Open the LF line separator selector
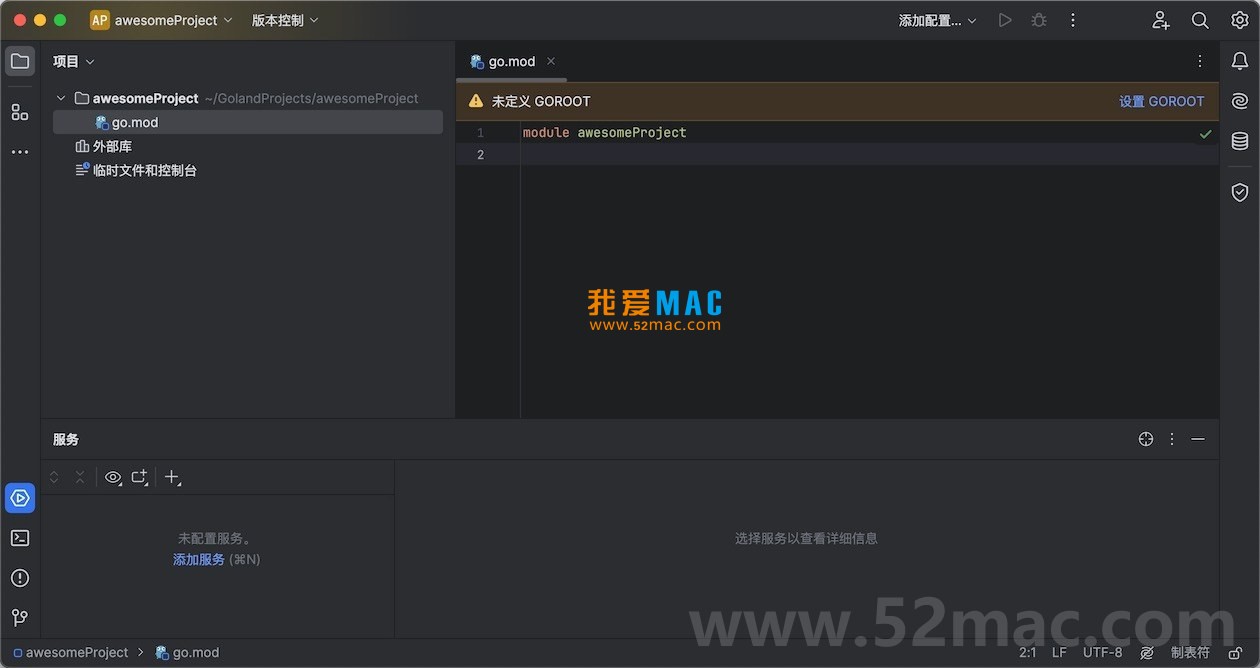The image size is (1260, 668). click(x=1059, y=652)
